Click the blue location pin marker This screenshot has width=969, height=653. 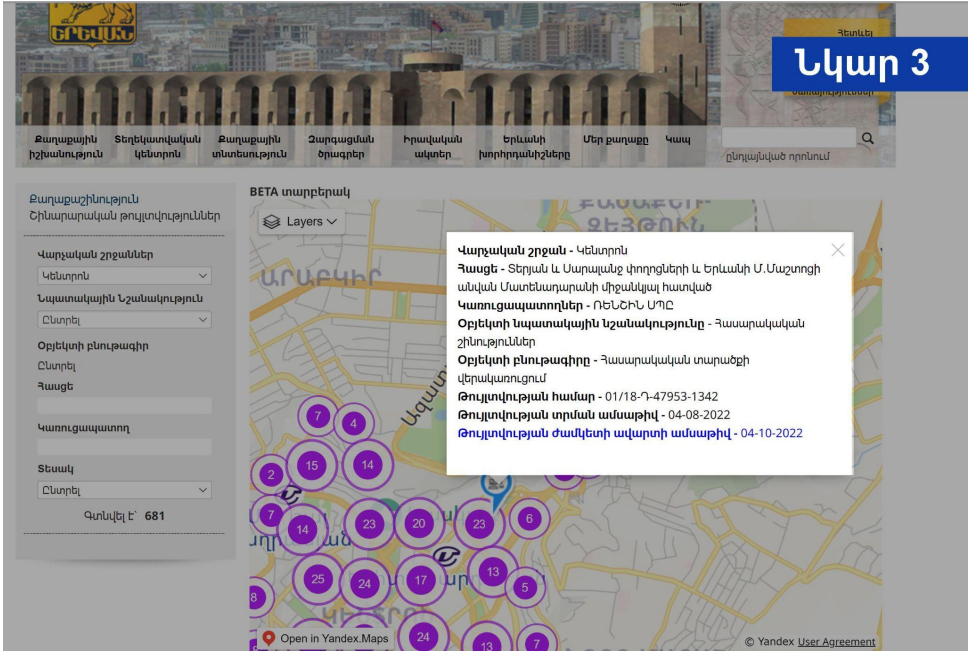pos(495,488)
